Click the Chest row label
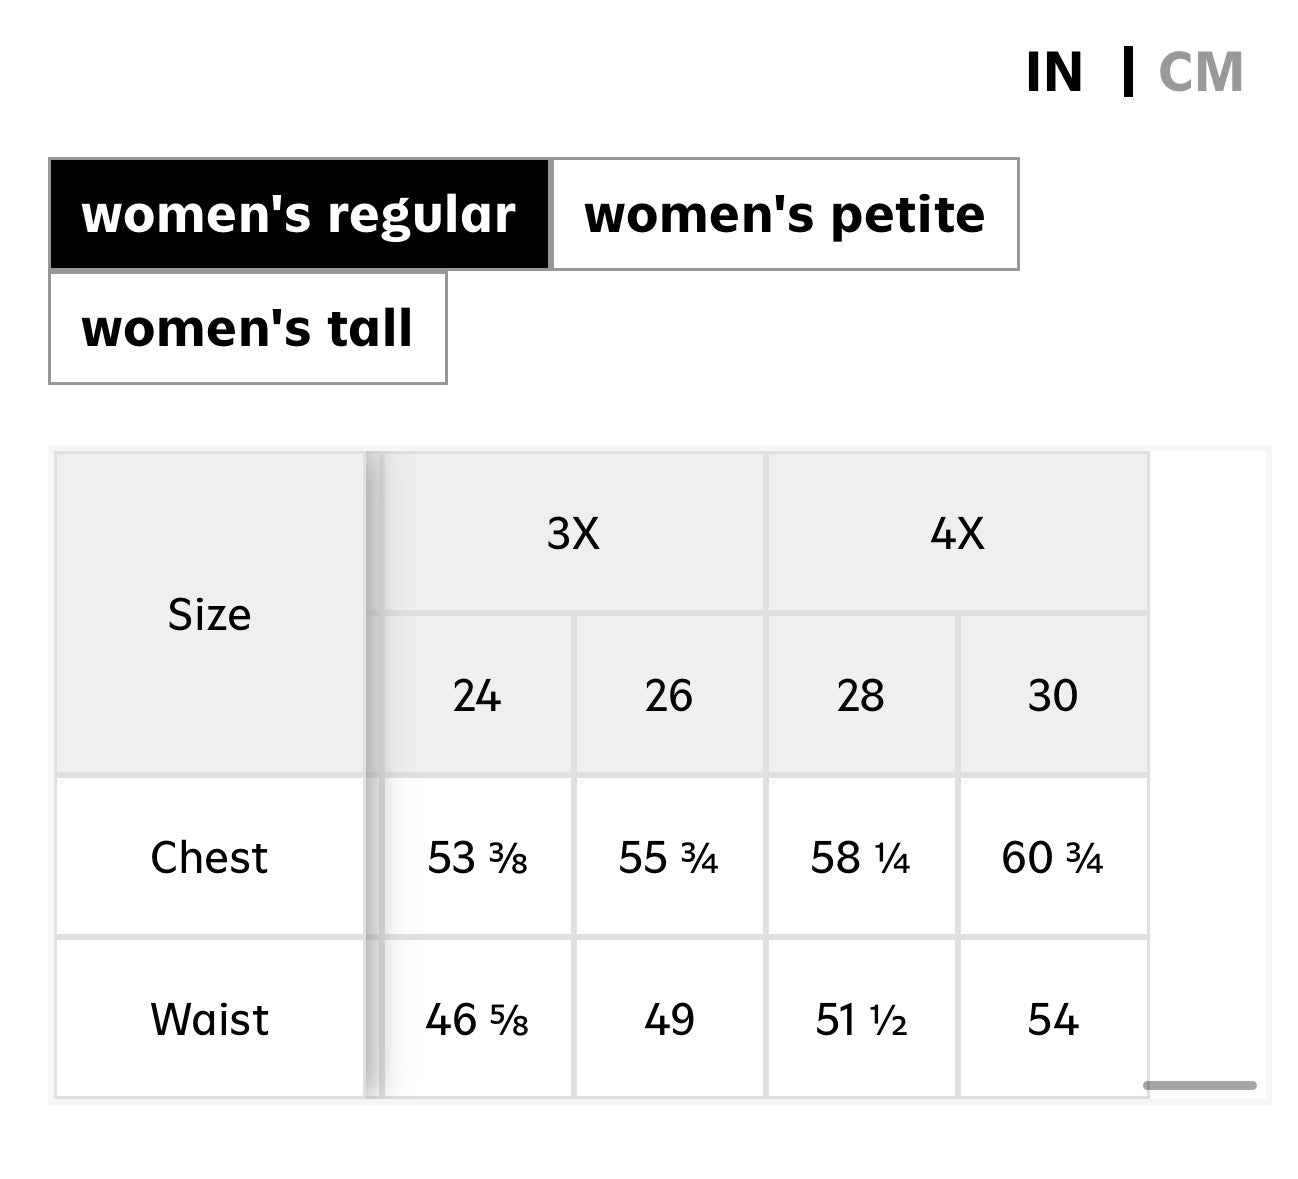 point(209,857)
